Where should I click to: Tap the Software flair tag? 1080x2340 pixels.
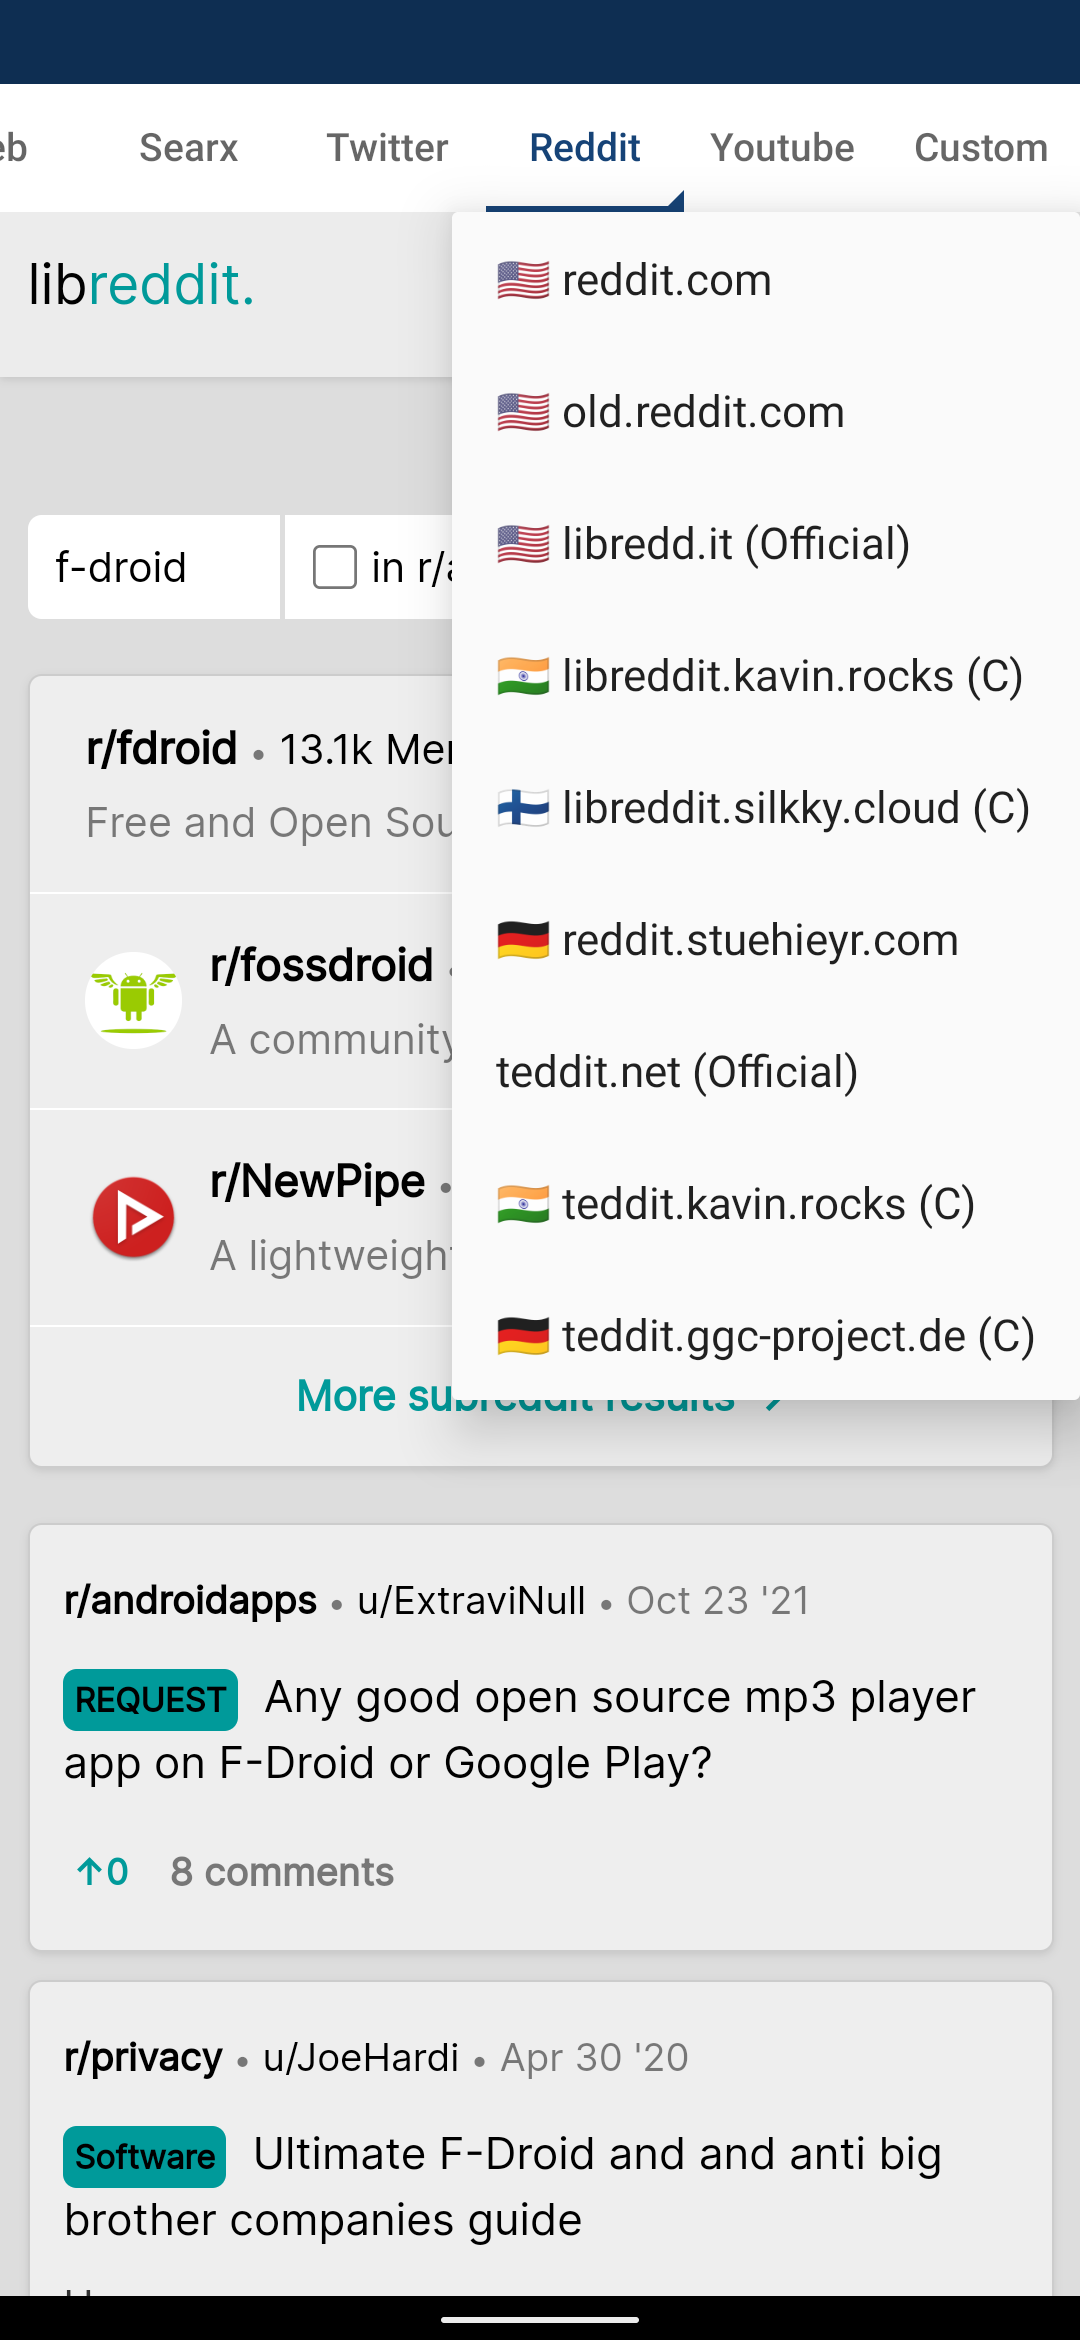pyautogui.click(x=145, y=2156)
